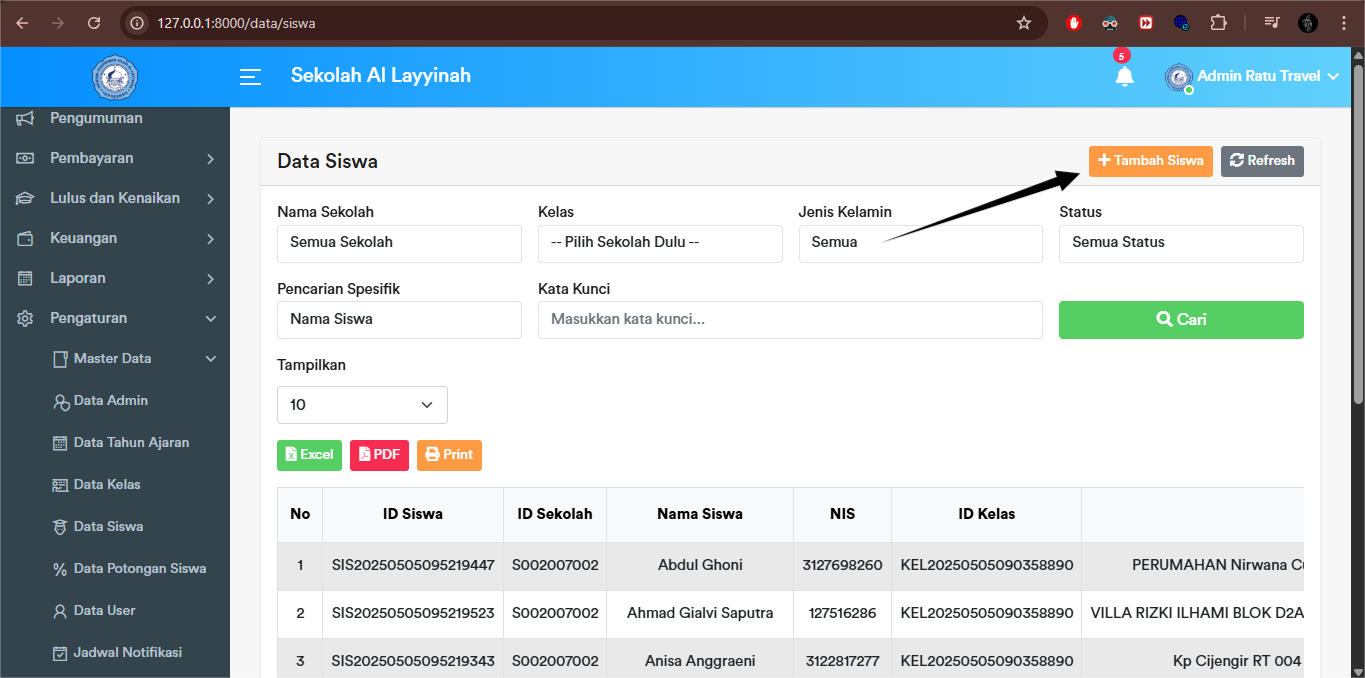Click the notification bell icon
The height and width of the screenshot is (678, 1365).
(x=1124, y=77)
